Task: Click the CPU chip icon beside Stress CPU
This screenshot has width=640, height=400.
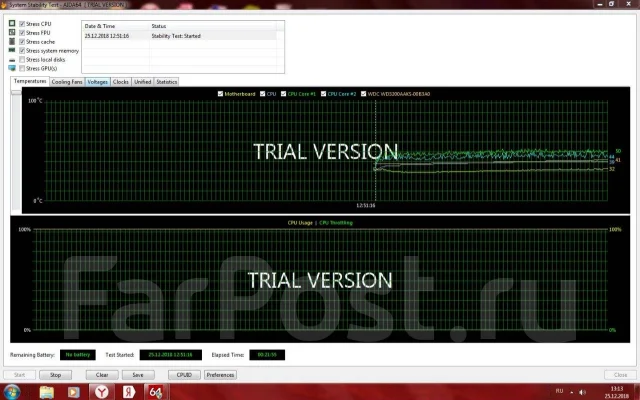Action: point(12,24)
